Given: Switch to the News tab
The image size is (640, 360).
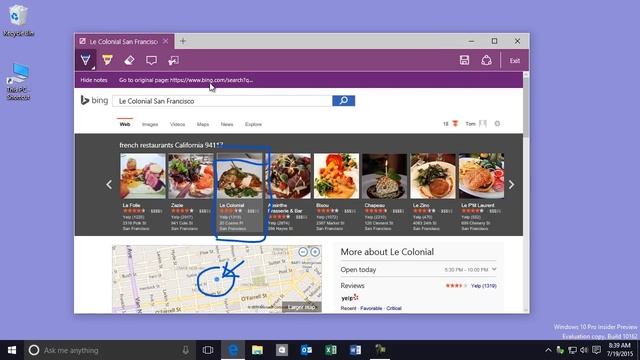Looking at the screenshot, I should tap(227, 124).
